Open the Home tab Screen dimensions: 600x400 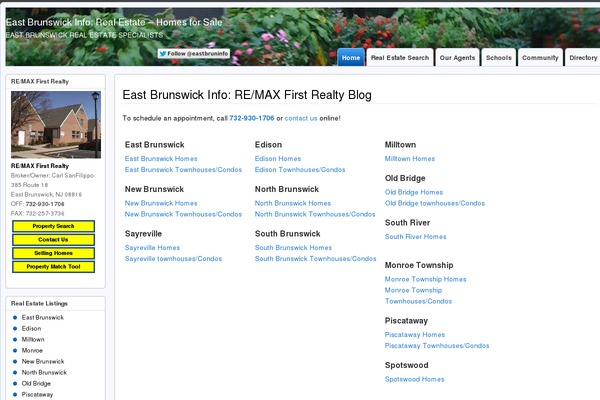(351, 57)
